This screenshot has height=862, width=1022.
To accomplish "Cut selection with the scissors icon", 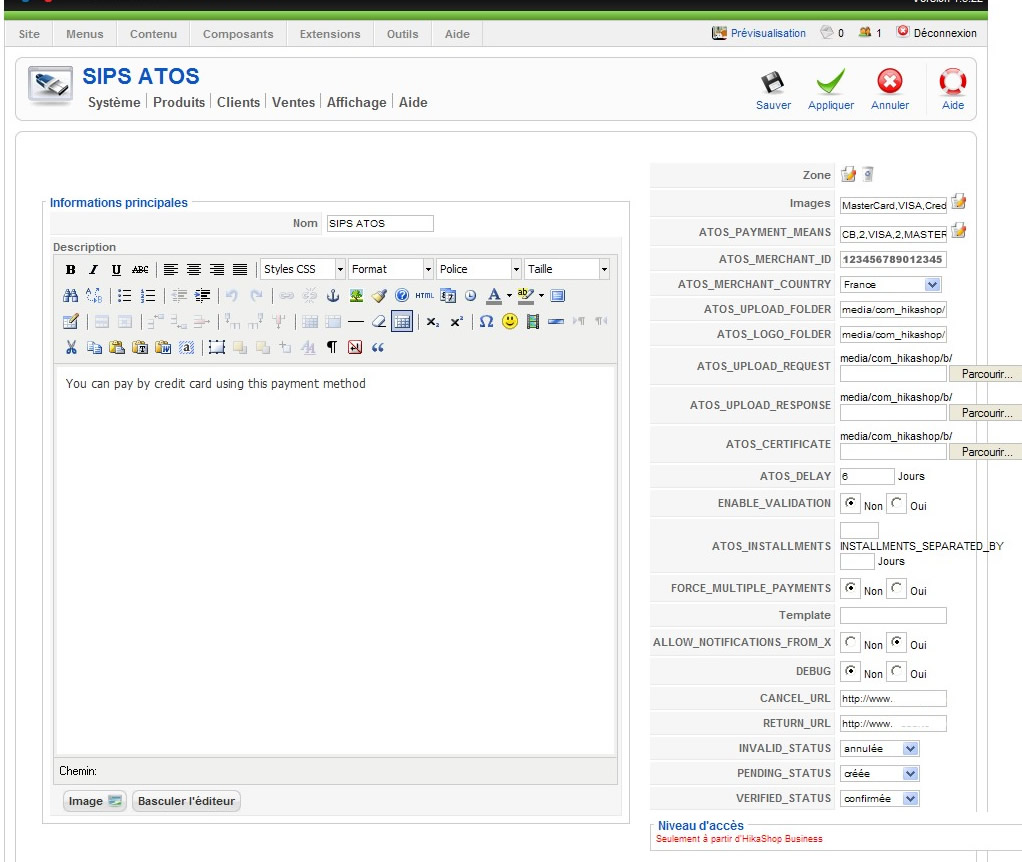I will pos(71,347).
